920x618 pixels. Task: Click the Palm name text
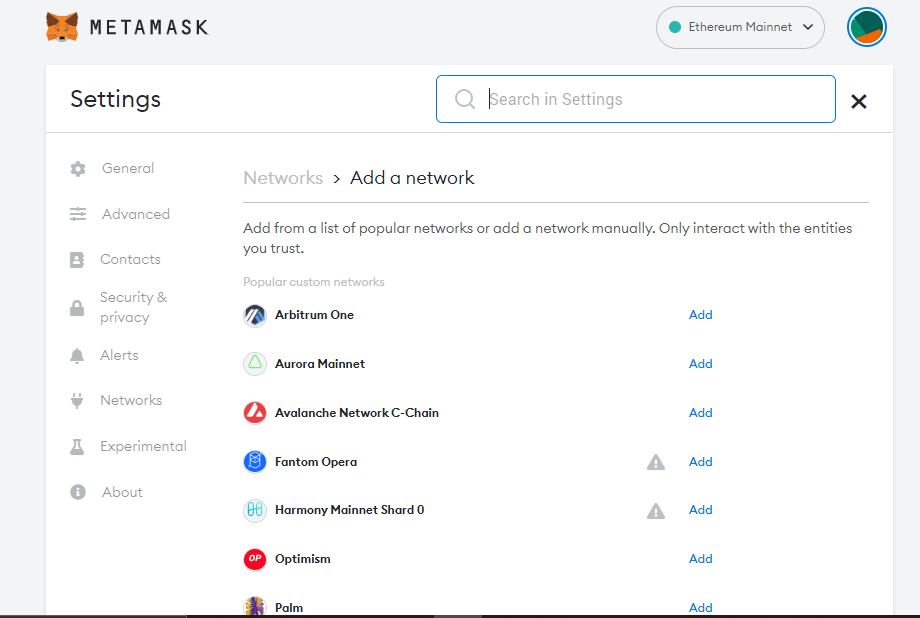289,607
